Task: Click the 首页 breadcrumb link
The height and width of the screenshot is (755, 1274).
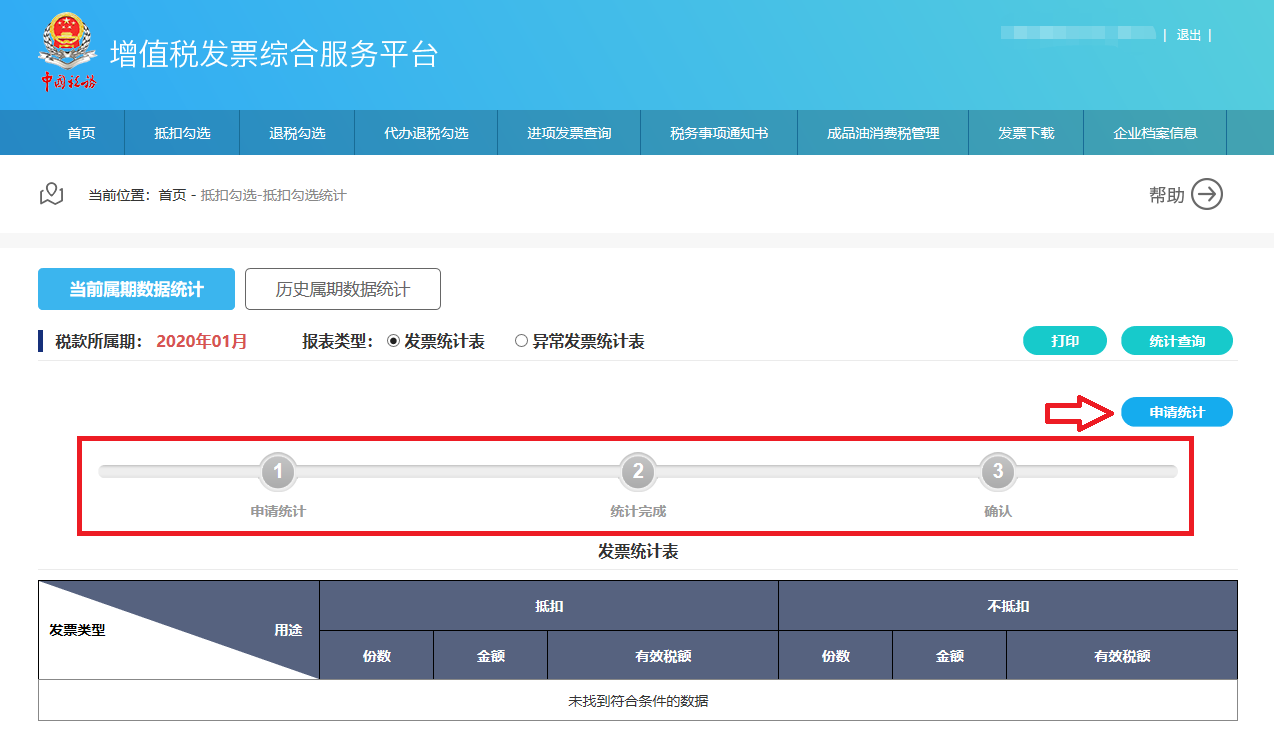Action: pos(172,195)
